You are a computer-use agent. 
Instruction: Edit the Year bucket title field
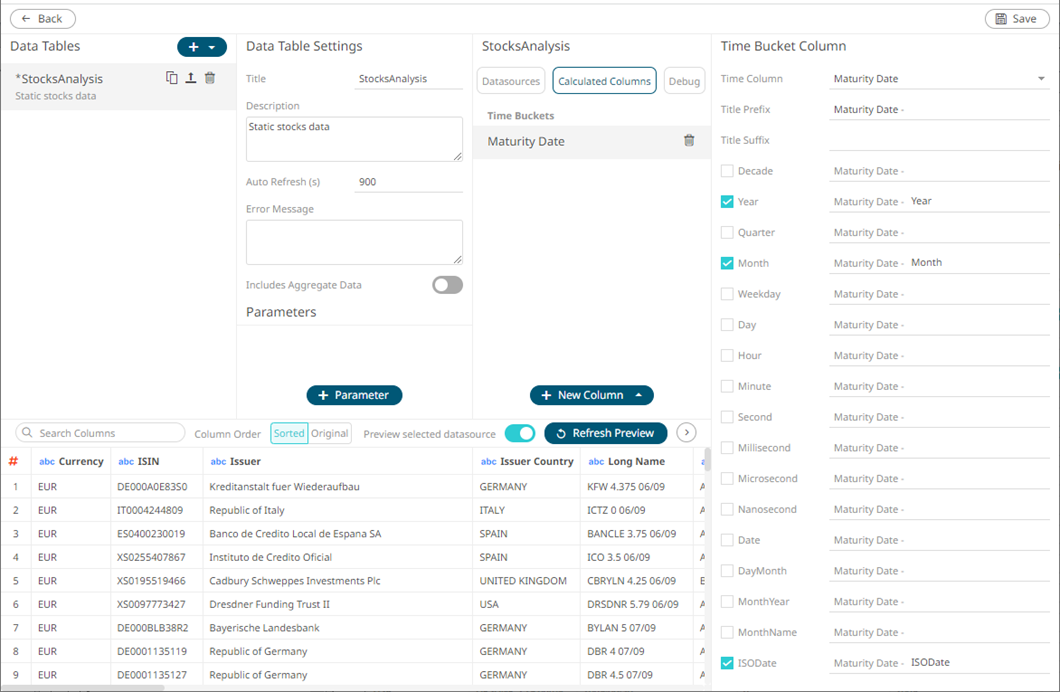click(940, 201)
